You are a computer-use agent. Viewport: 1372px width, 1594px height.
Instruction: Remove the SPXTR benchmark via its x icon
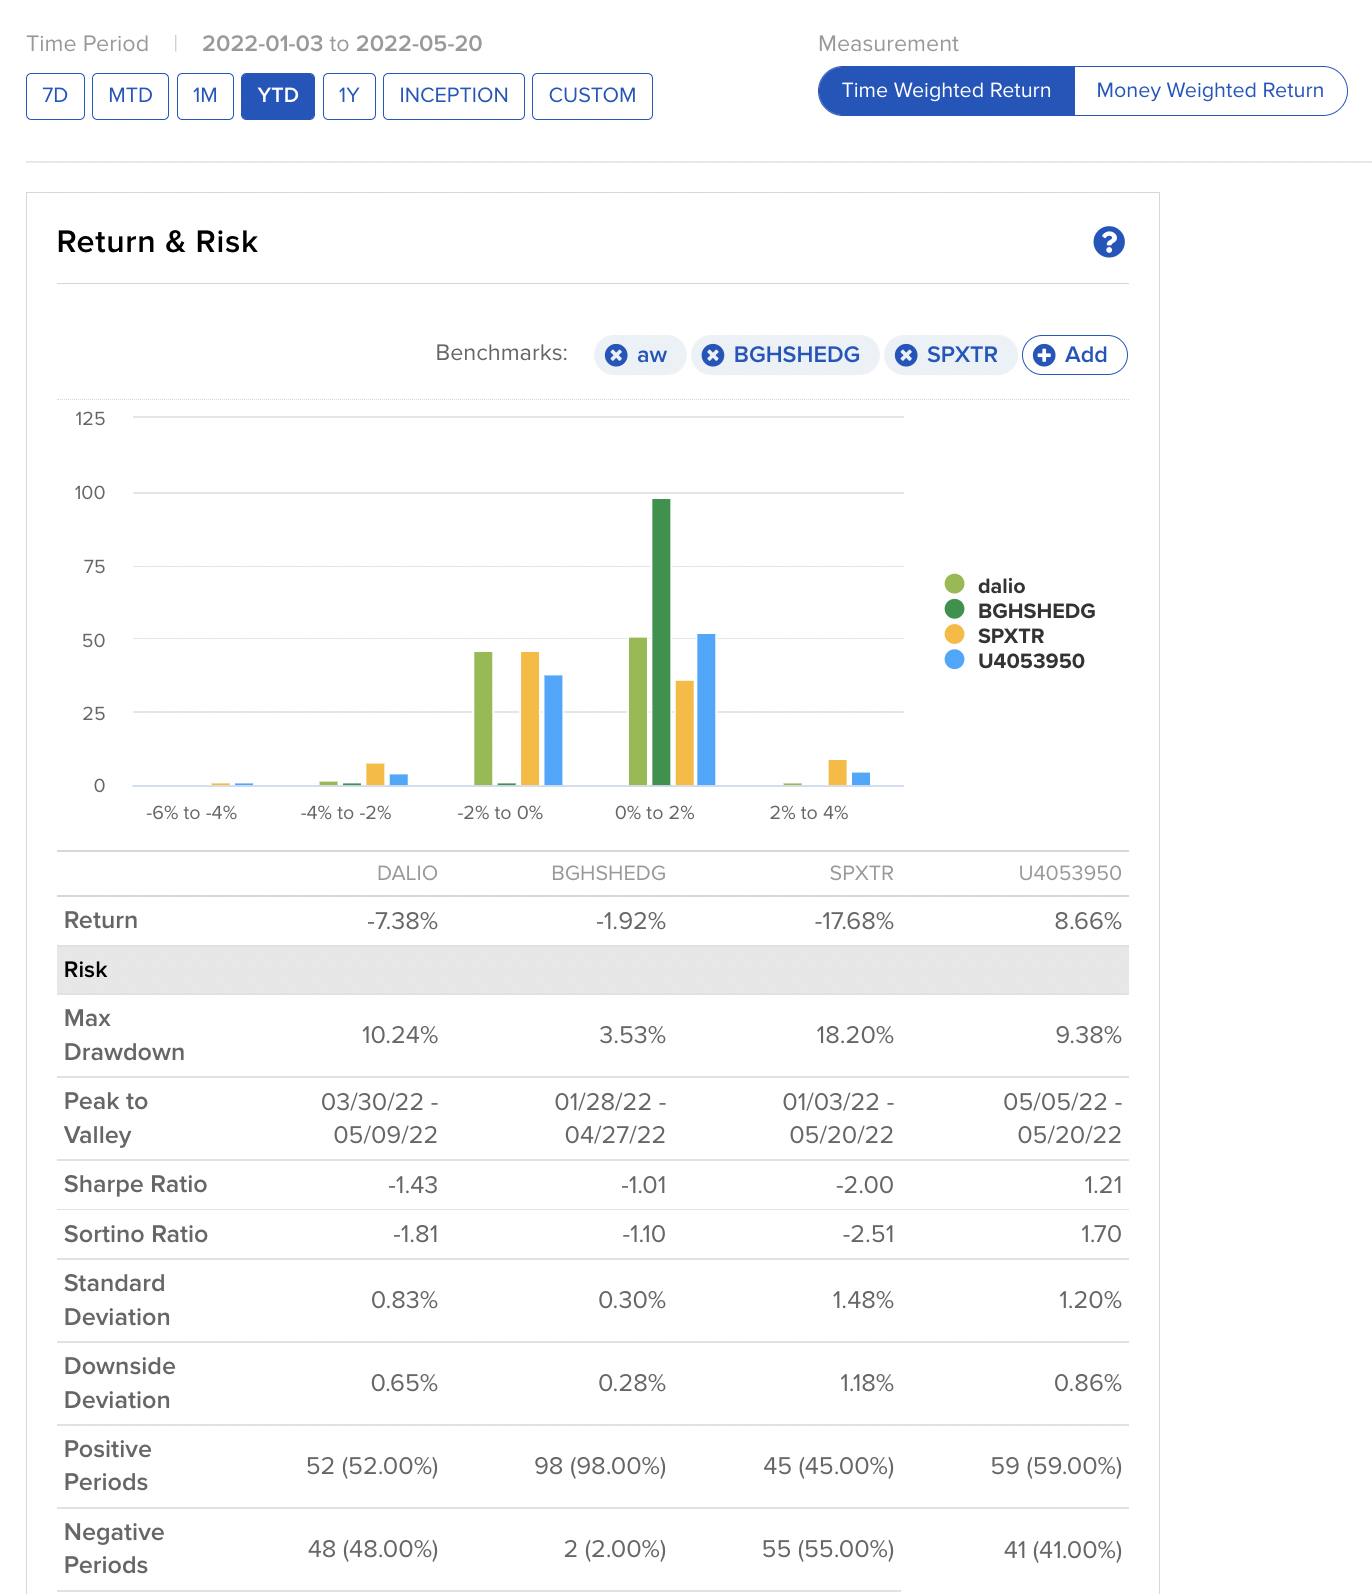click(906, 355)
